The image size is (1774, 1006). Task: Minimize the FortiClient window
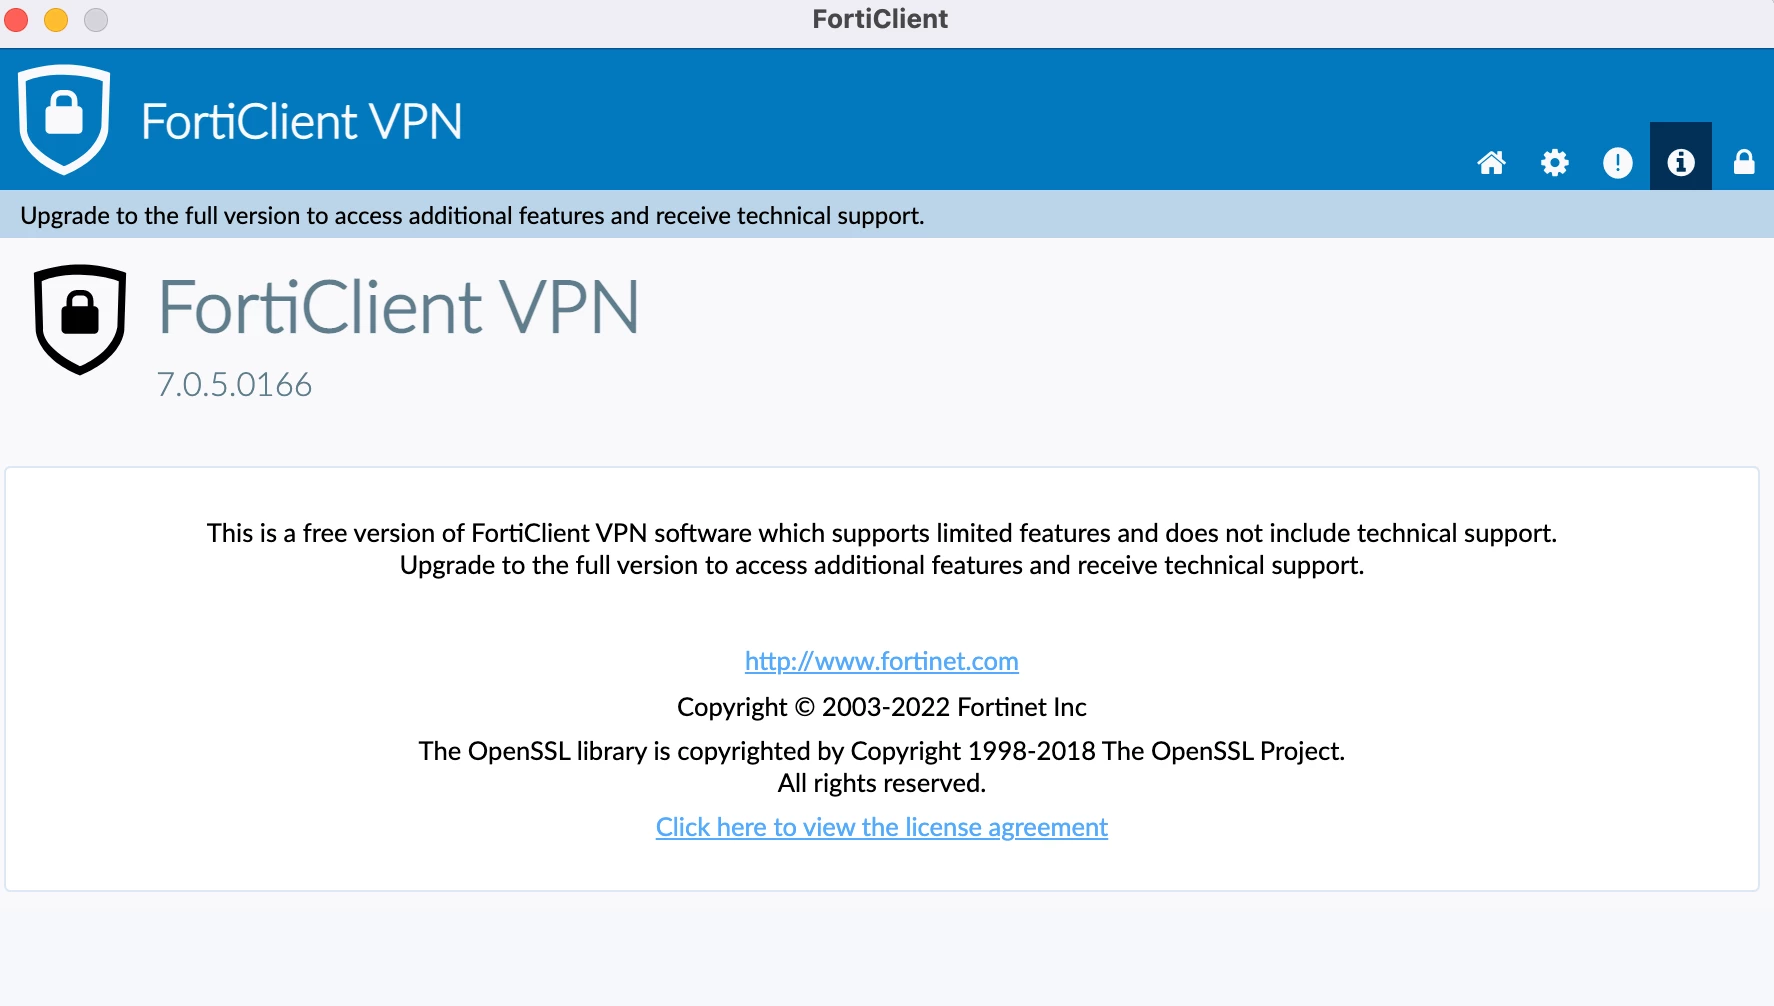[56, 19]
